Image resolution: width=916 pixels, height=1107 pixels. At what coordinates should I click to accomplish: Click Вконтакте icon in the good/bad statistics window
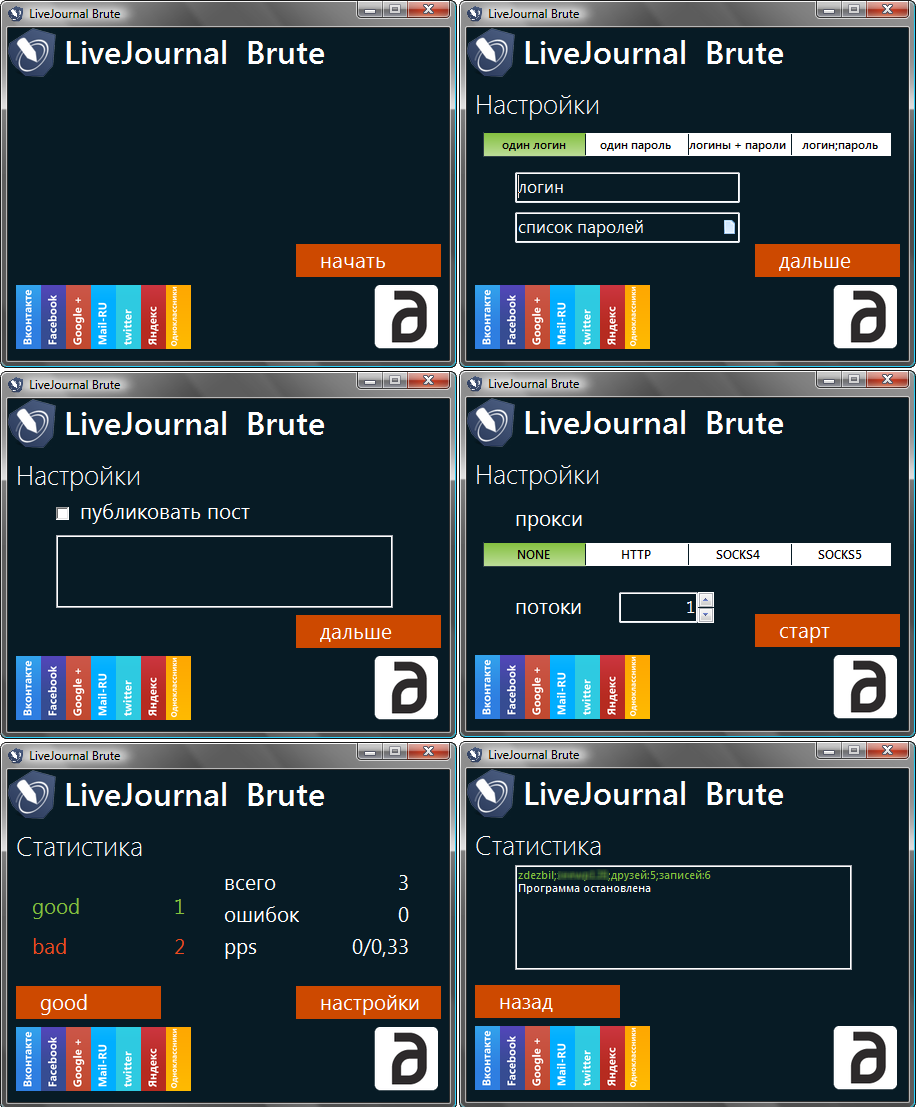click(x=28, y=1059)
